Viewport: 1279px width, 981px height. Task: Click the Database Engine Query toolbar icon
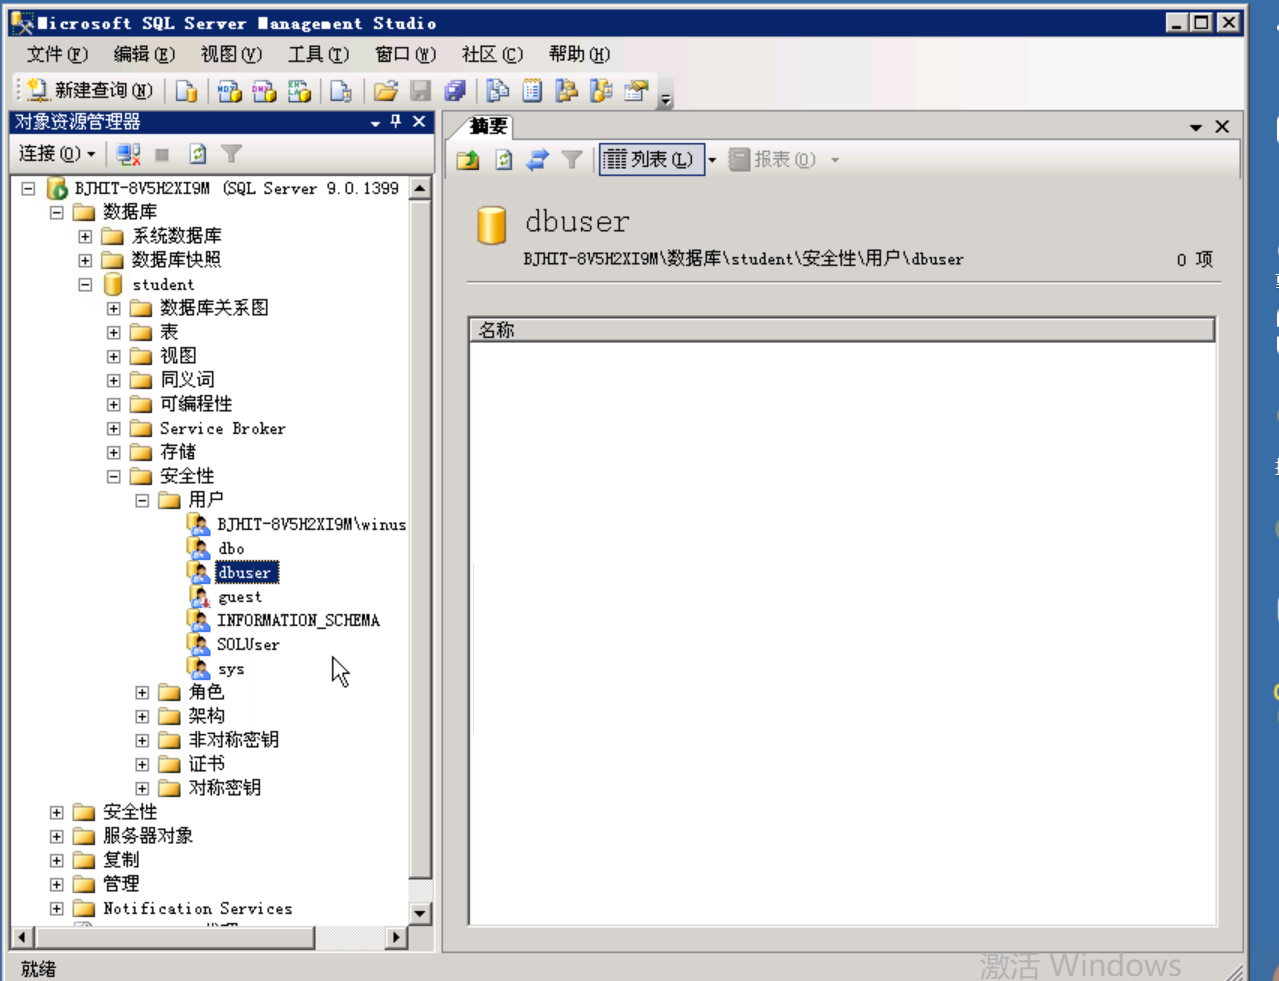pos(186,91)
